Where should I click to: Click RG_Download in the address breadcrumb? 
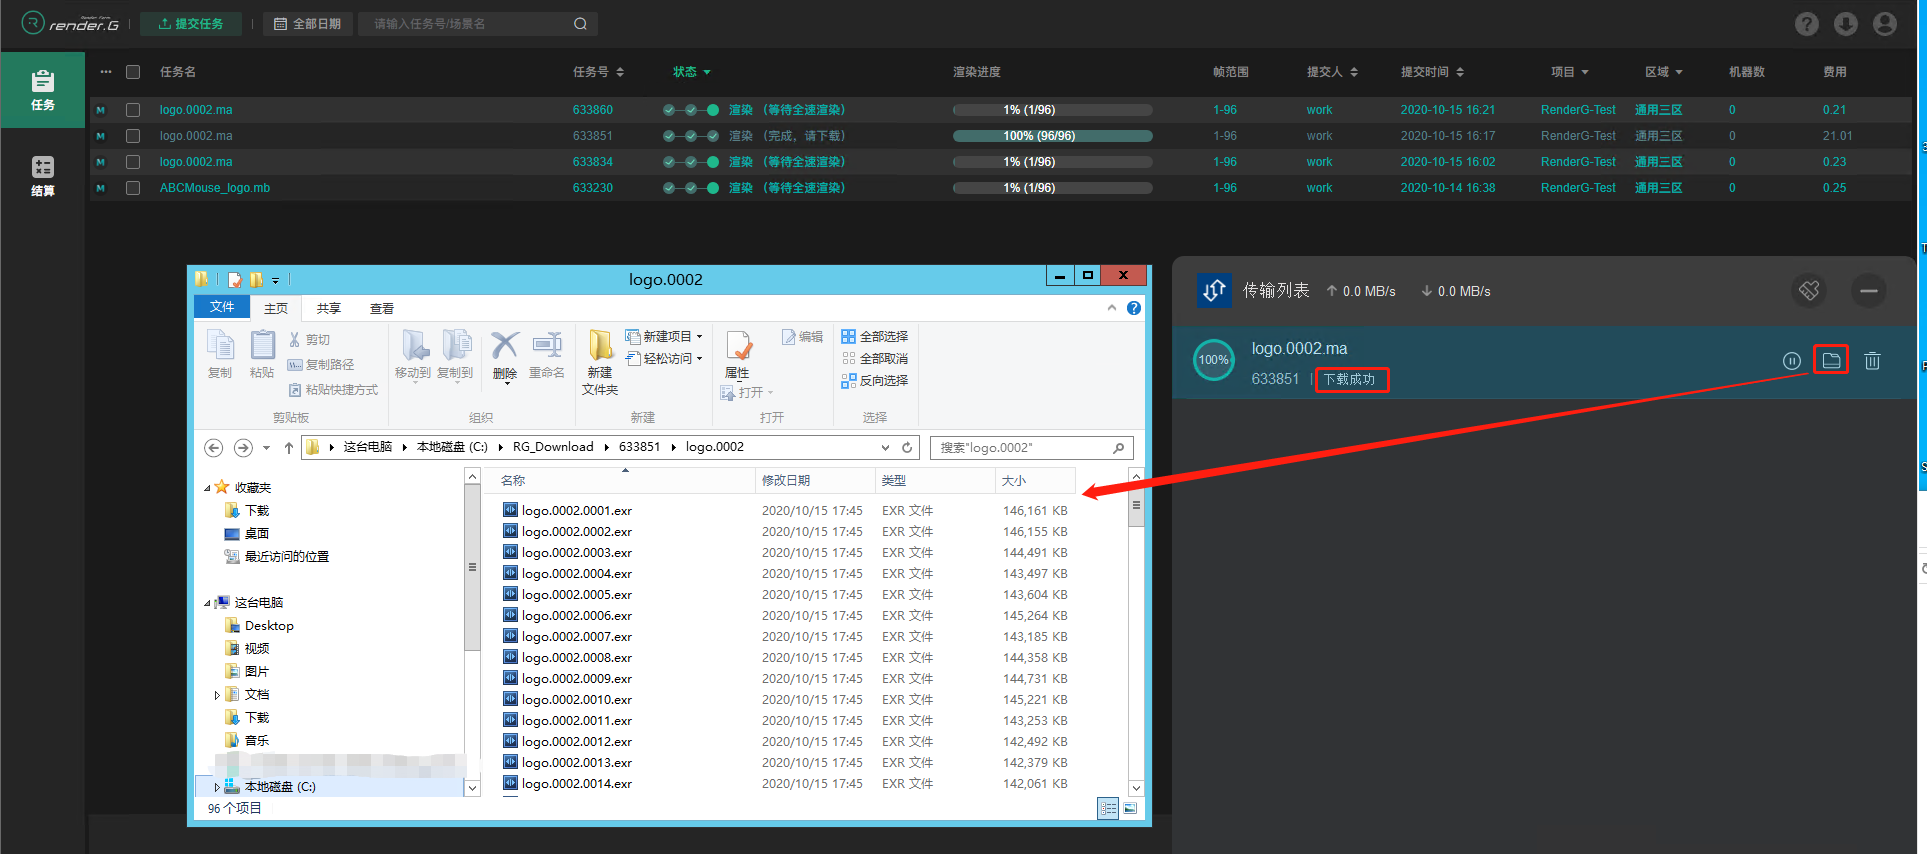click(x=553, y=447)
